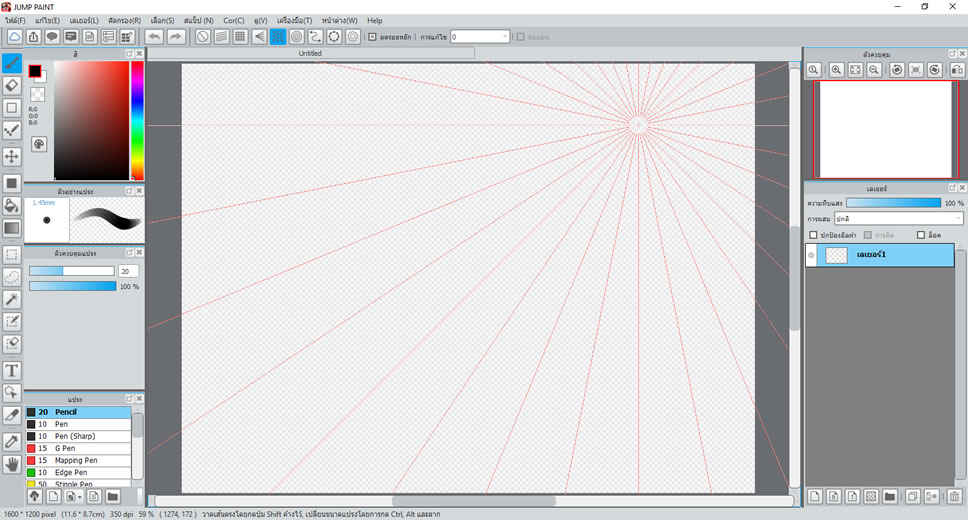The width and height of the screenshot is (968, 520).
Task: Choose the Mapping Pen brush
Action: [78, 460]
